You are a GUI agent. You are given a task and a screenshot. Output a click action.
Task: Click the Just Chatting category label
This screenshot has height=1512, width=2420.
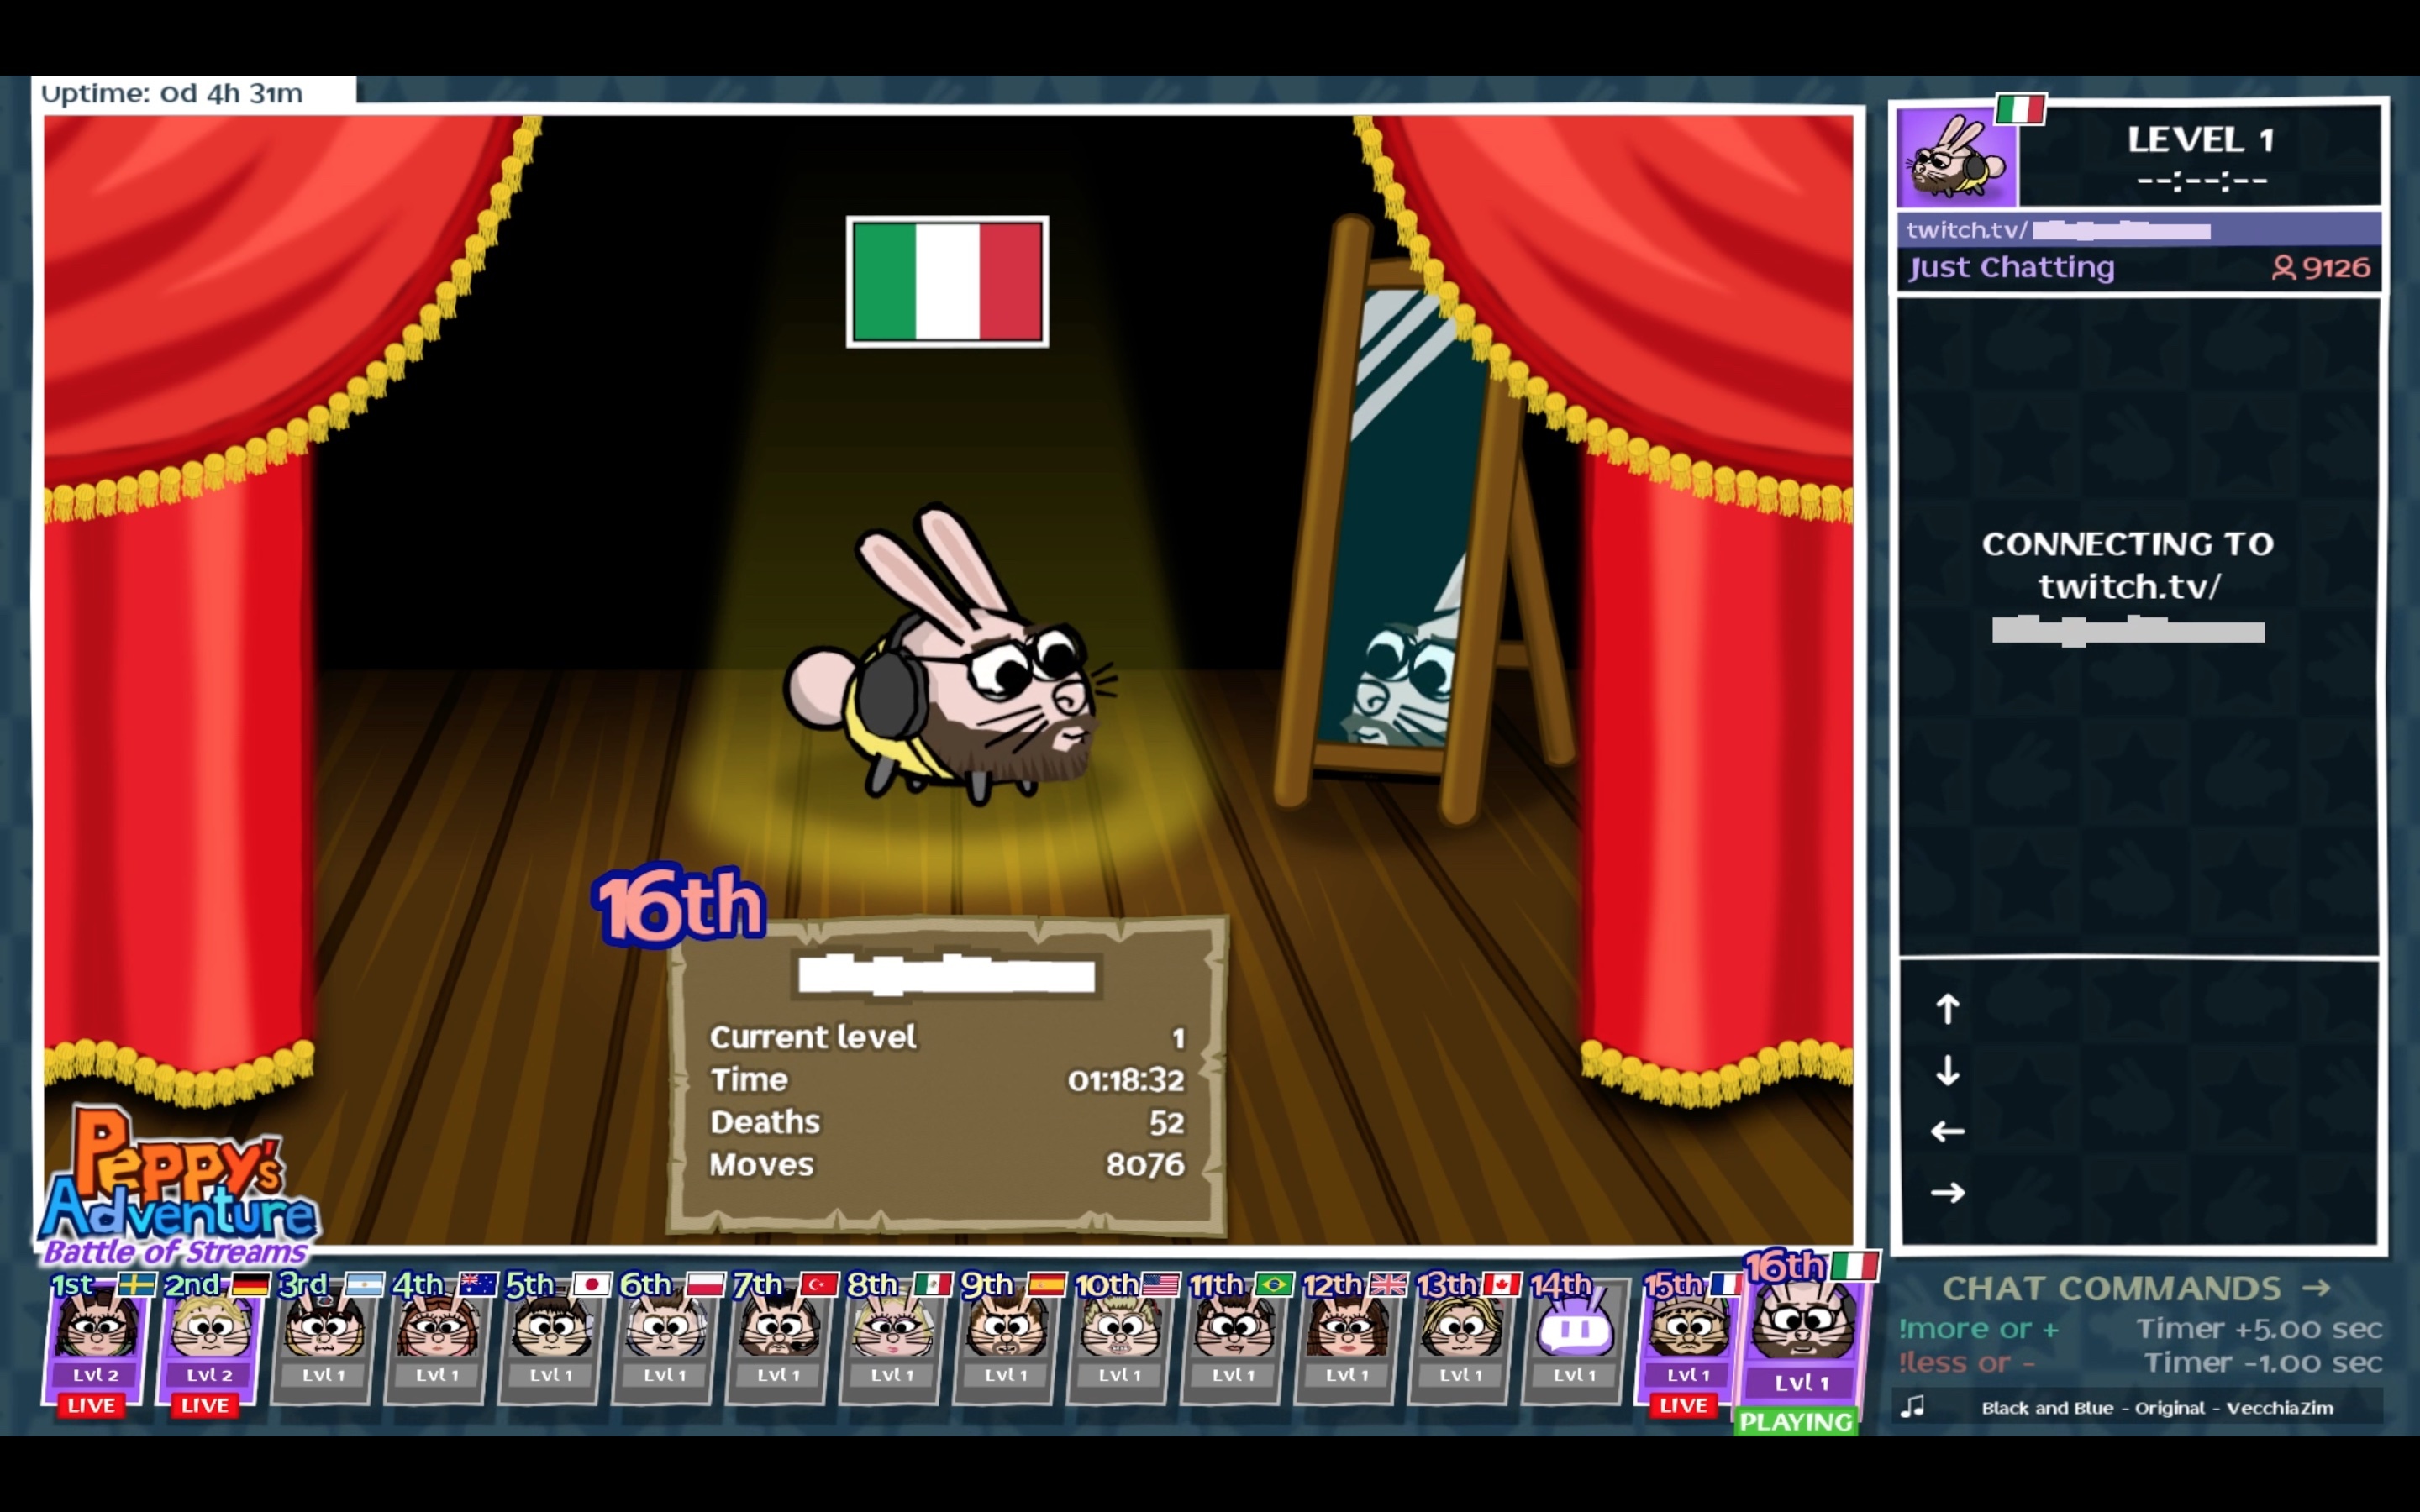tap(2012, 267)
